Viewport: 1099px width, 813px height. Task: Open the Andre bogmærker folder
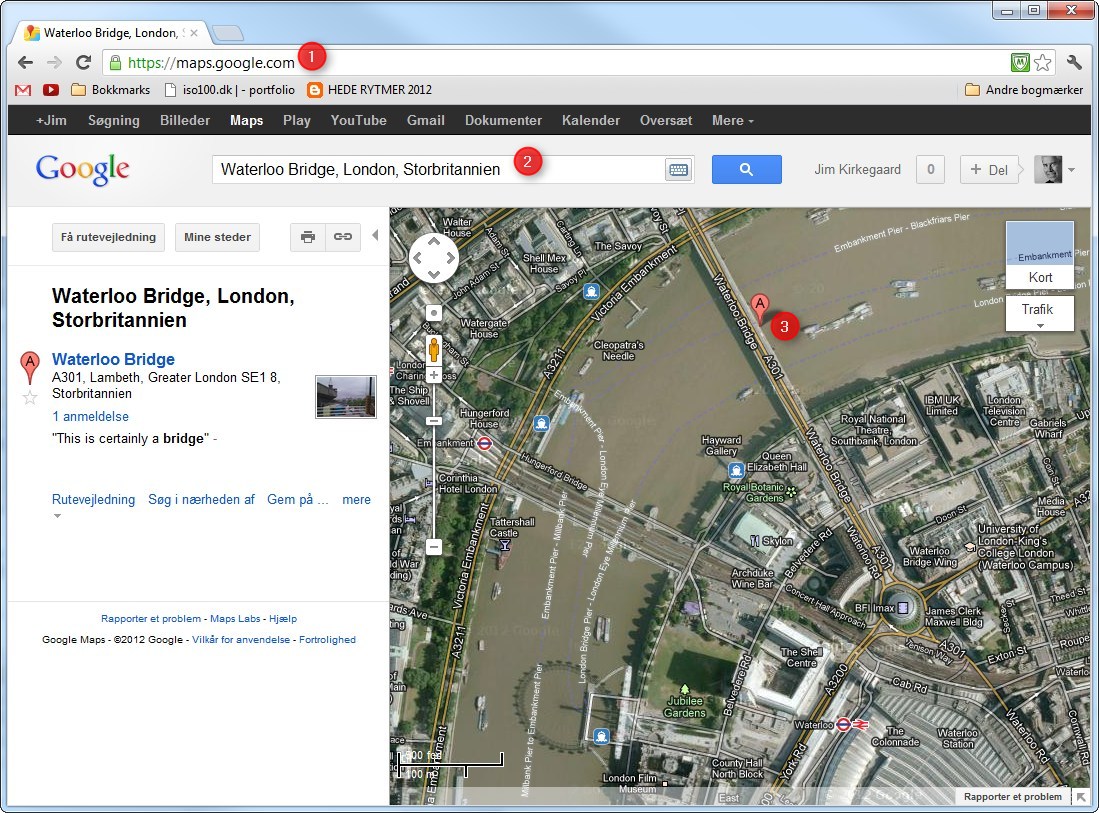[1024, 90]
